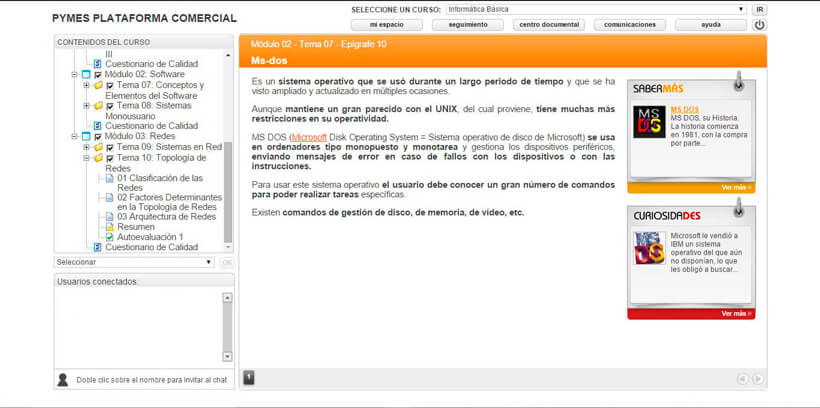Click the last Cuestionario de Calidad icon

[x=98, y=247]
